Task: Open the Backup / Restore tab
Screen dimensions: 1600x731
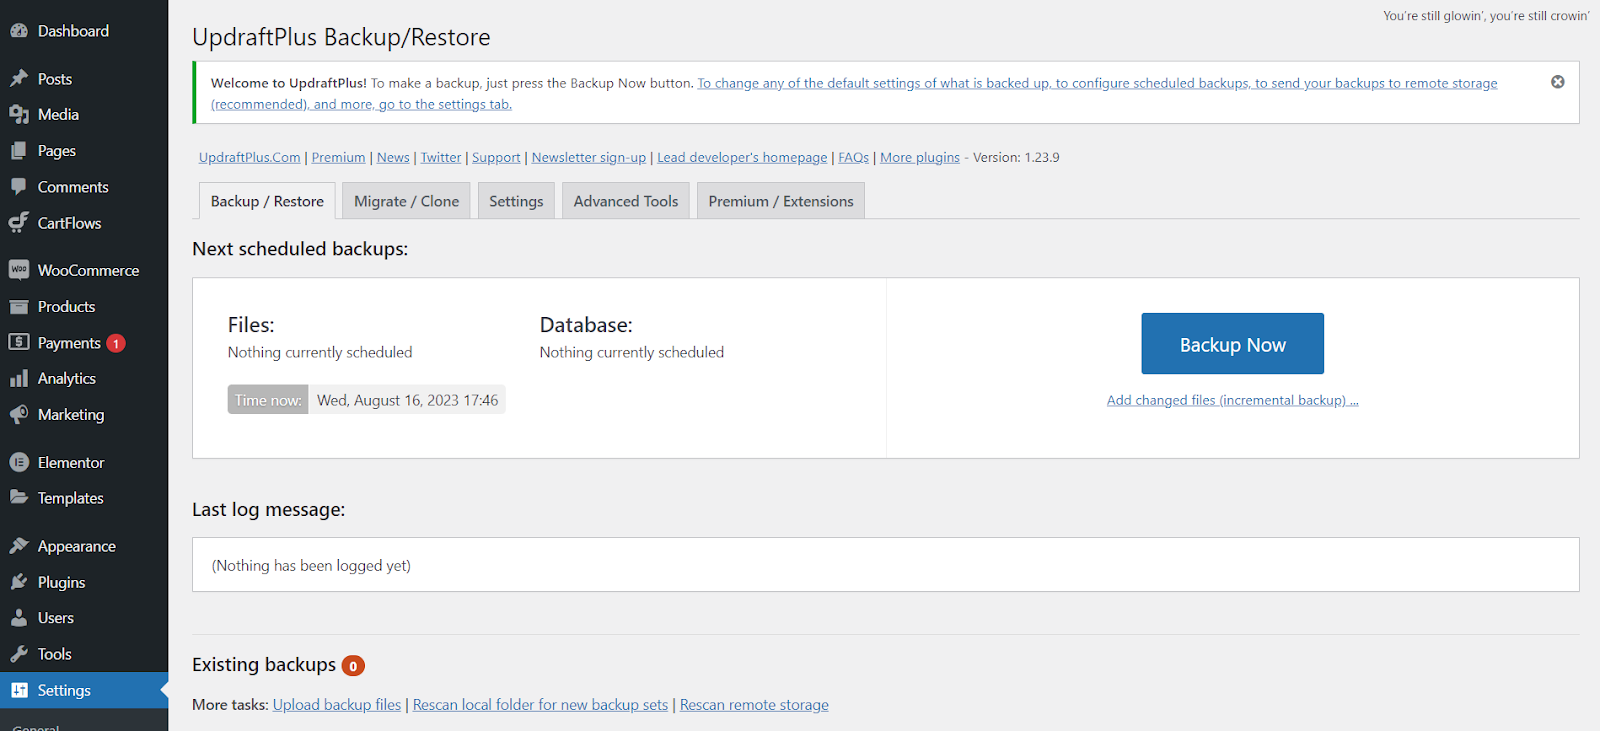Action: click(267, 201)
